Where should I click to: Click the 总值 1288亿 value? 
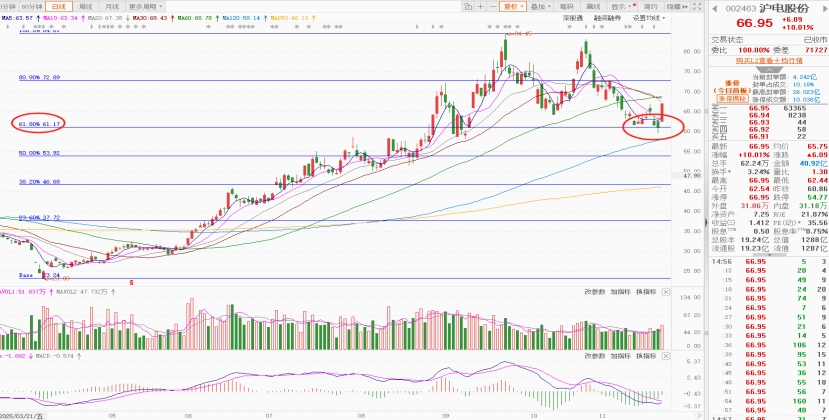point(816,241)
